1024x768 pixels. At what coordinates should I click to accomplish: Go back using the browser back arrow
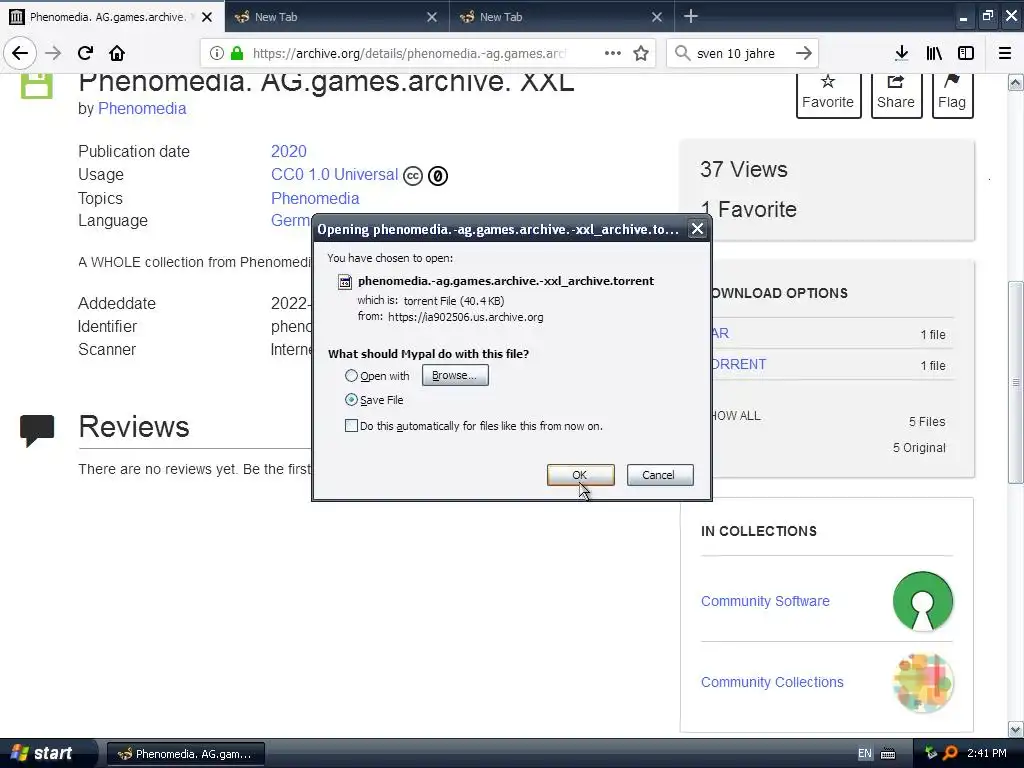[x=20, y=53]
